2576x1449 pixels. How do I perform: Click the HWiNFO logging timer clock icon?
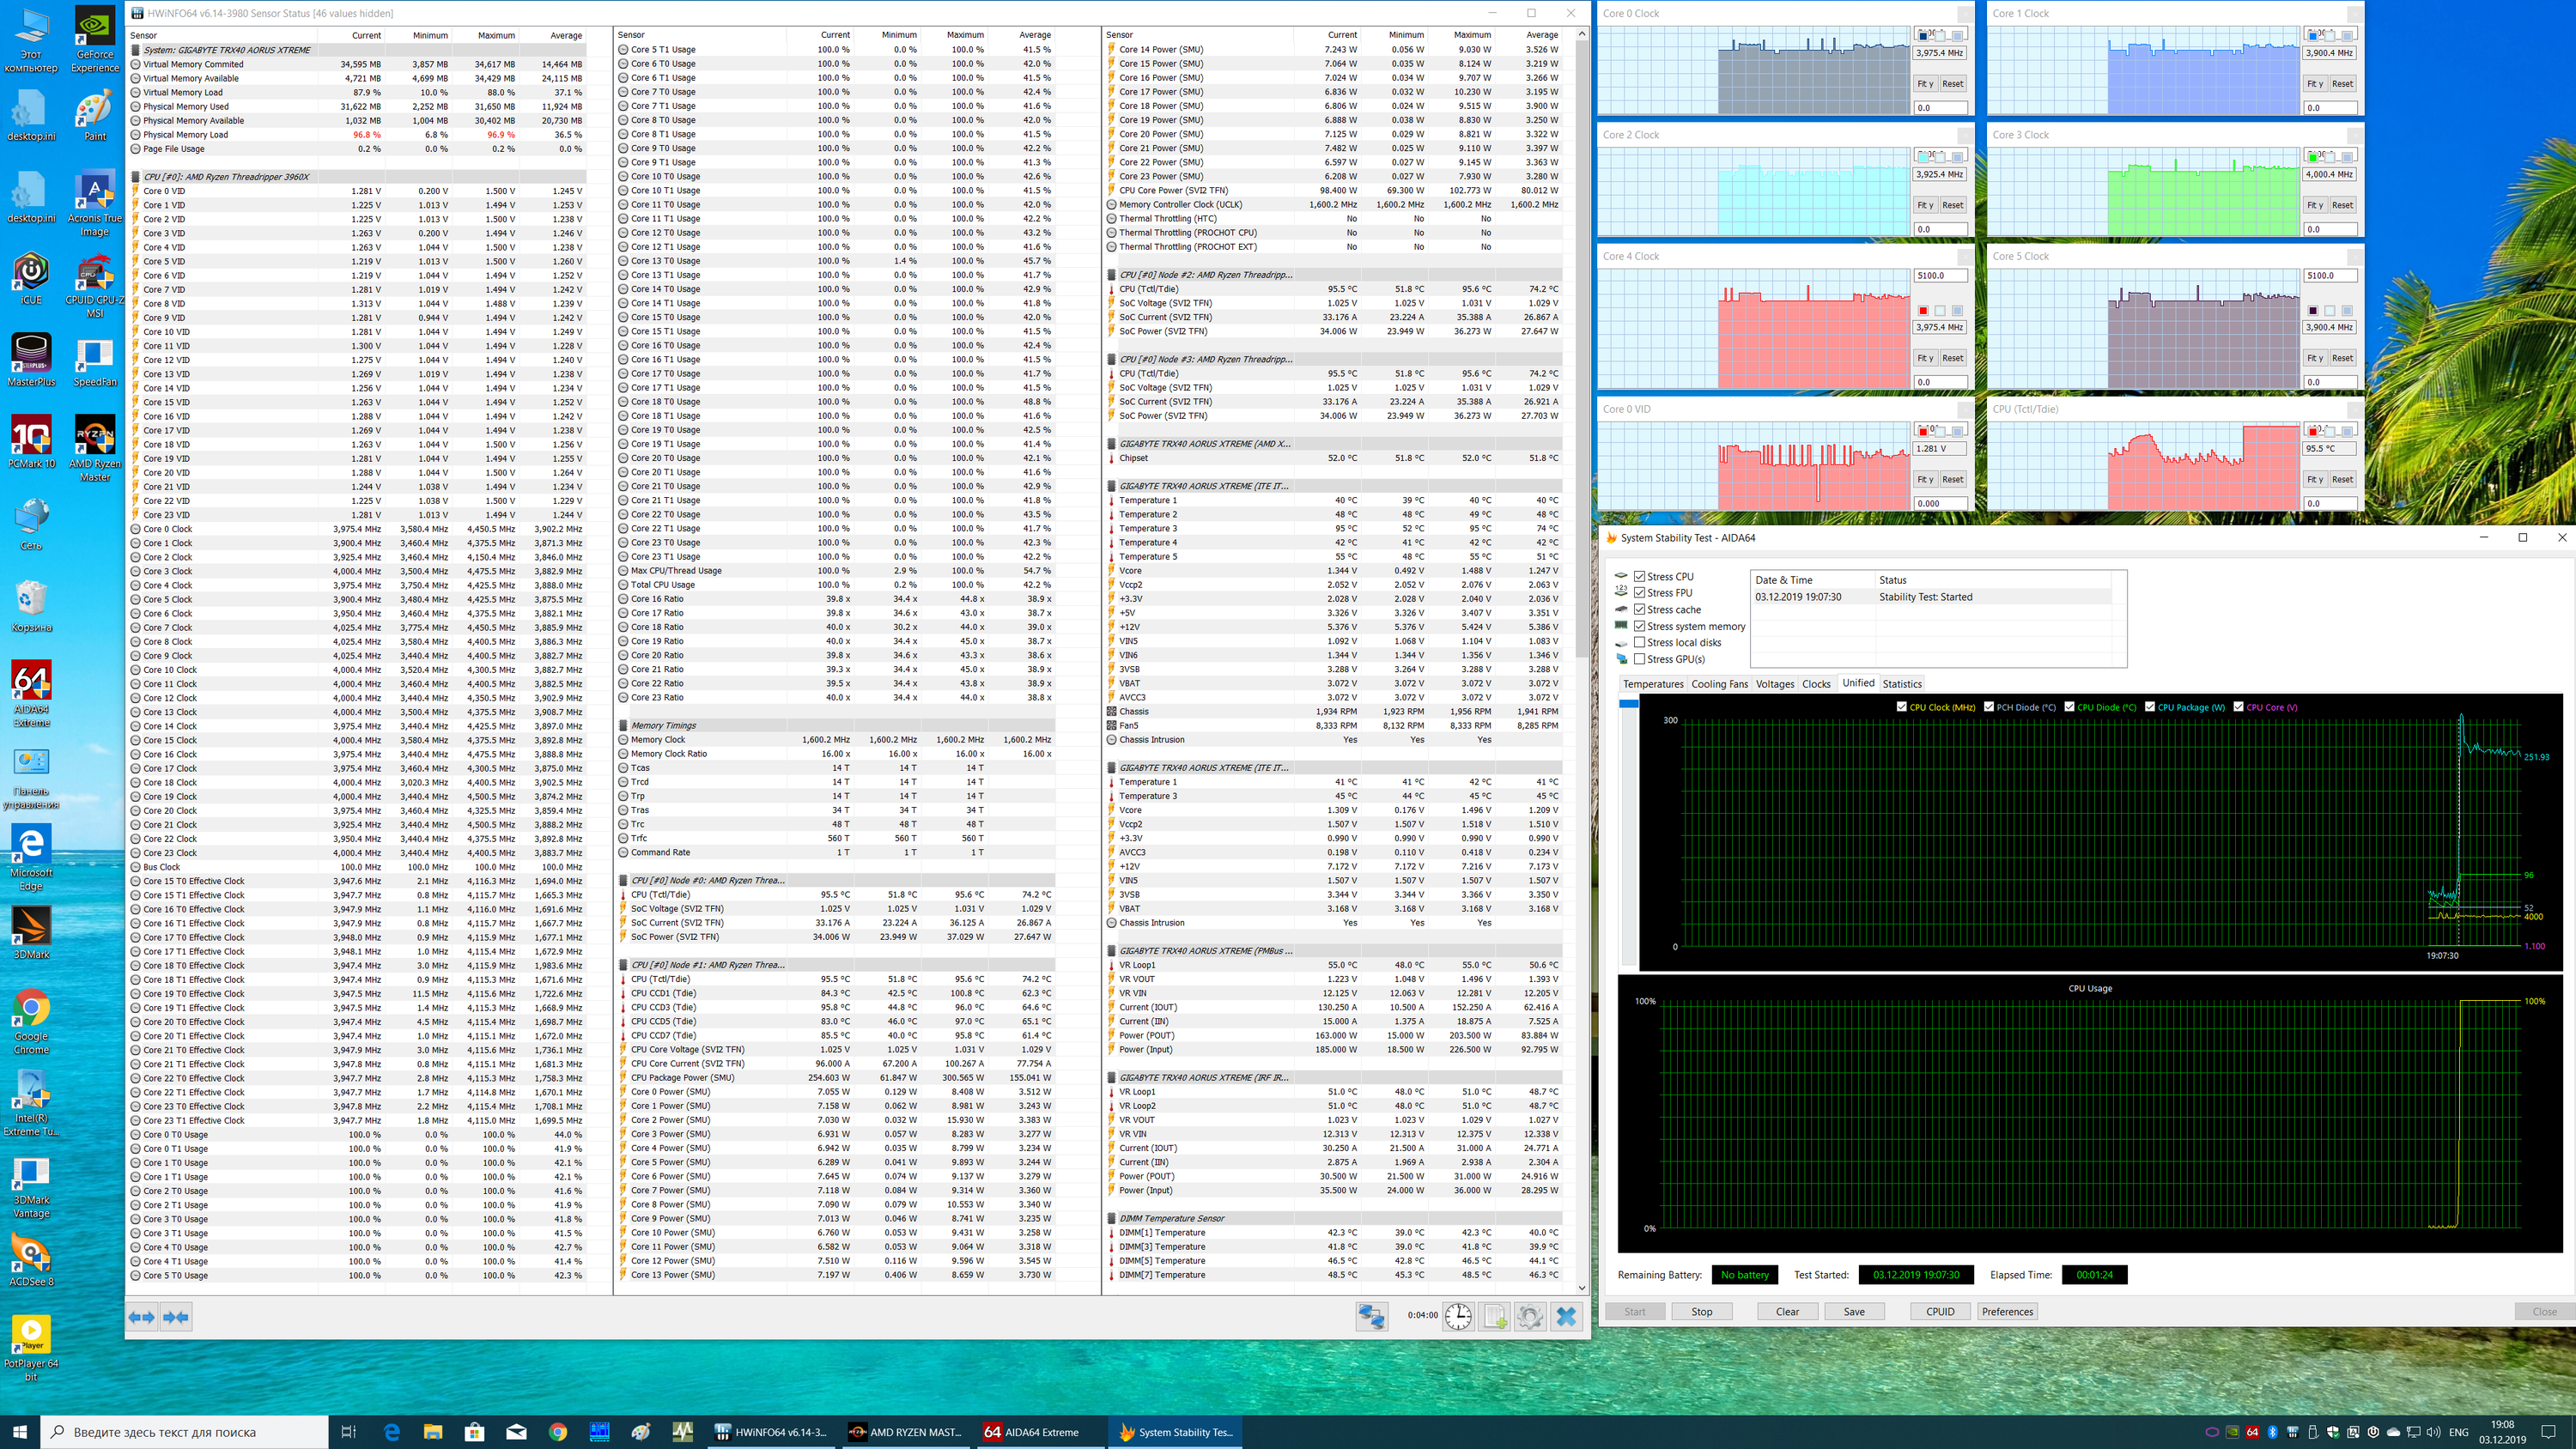tap(1458, 1316)
